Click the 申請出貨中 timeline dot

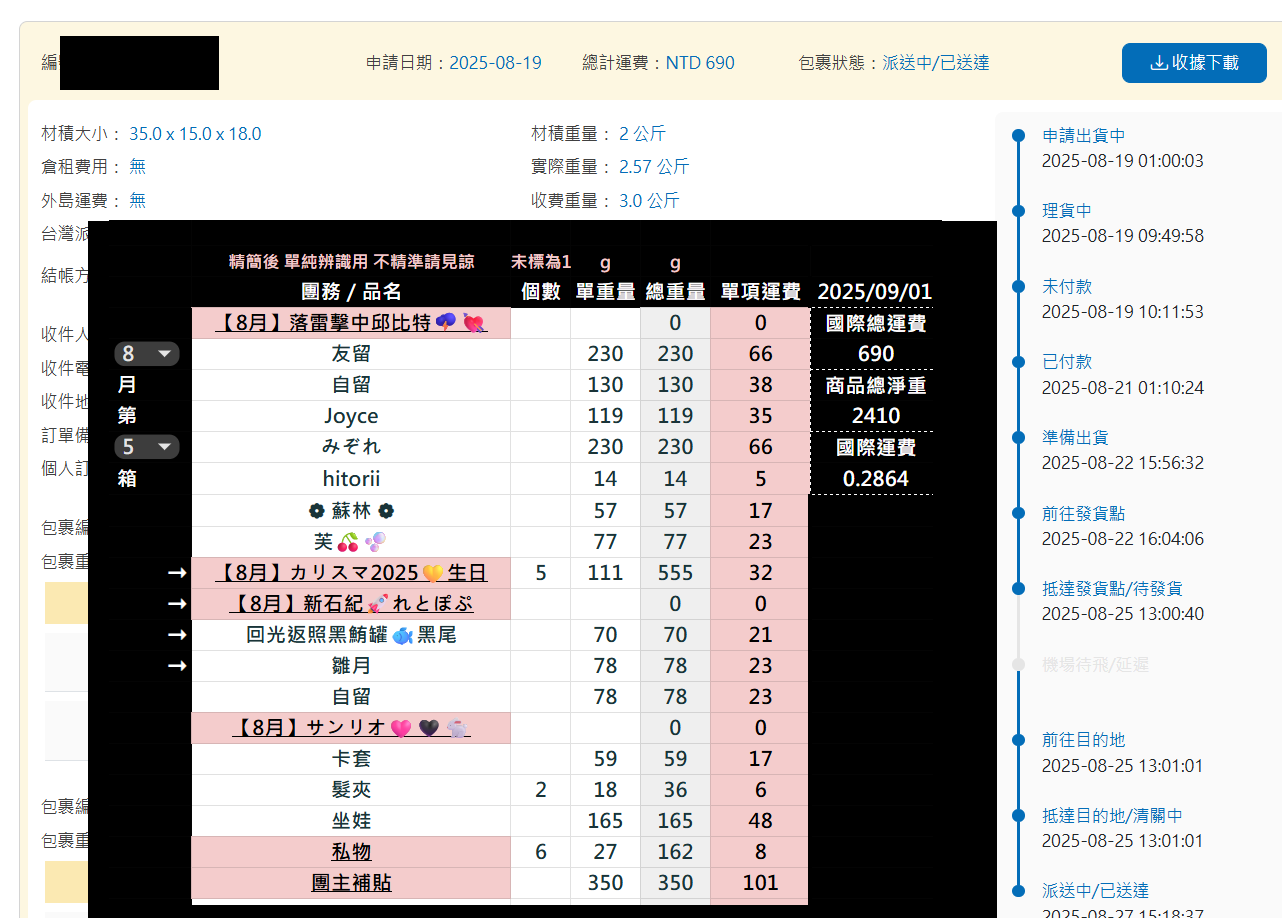pyautogui.click(x=1018, y=136)
